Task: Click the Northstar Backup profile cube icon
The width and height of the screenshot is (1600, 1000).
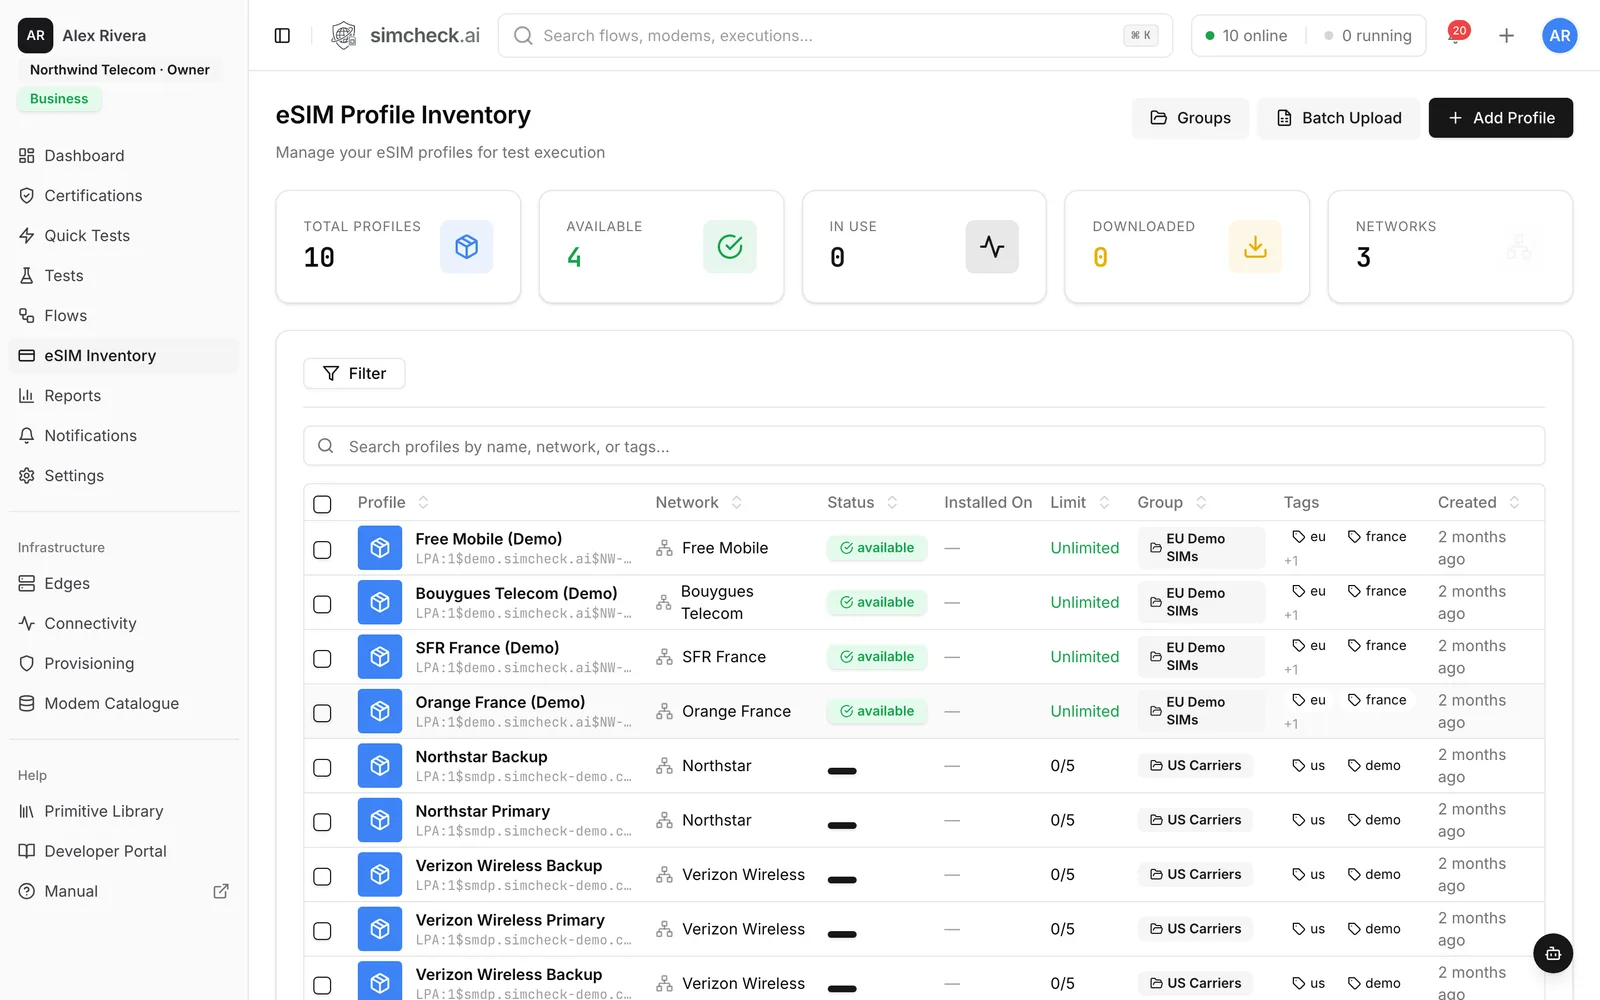Action: click(x=380, y=766)
